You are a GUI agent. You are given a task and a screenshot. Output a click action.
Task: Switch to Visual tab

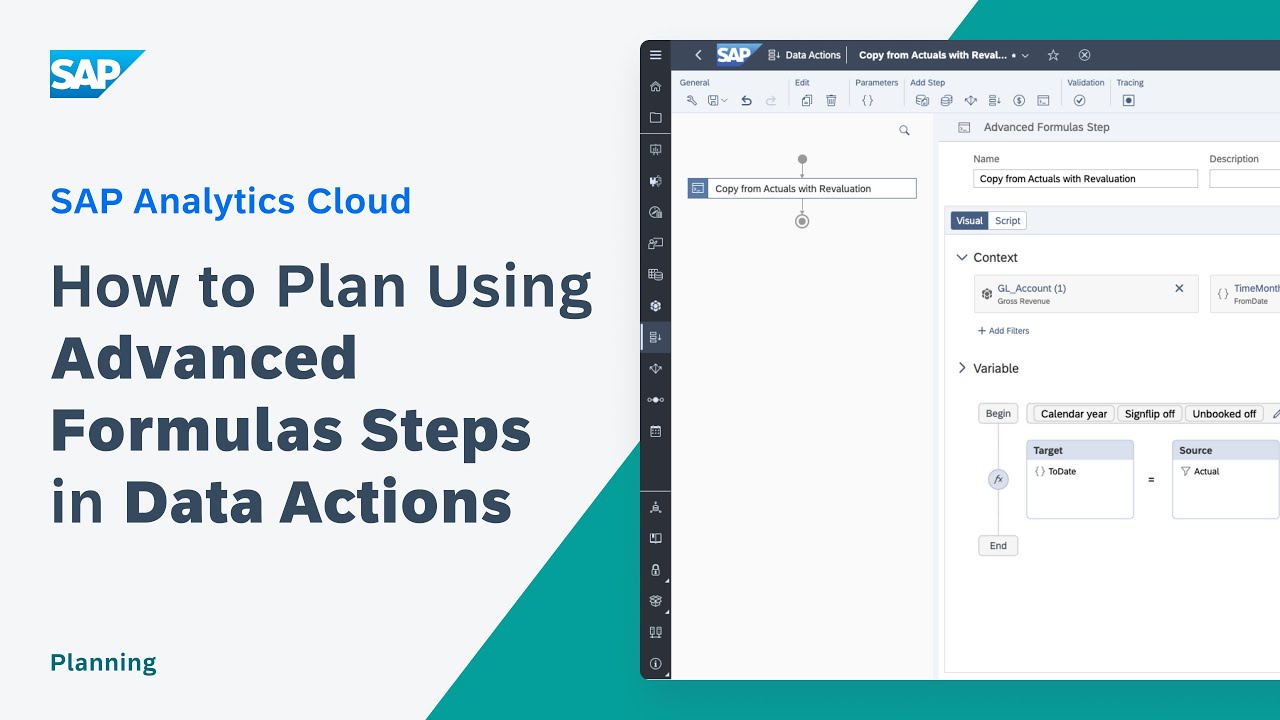[969, 221]
